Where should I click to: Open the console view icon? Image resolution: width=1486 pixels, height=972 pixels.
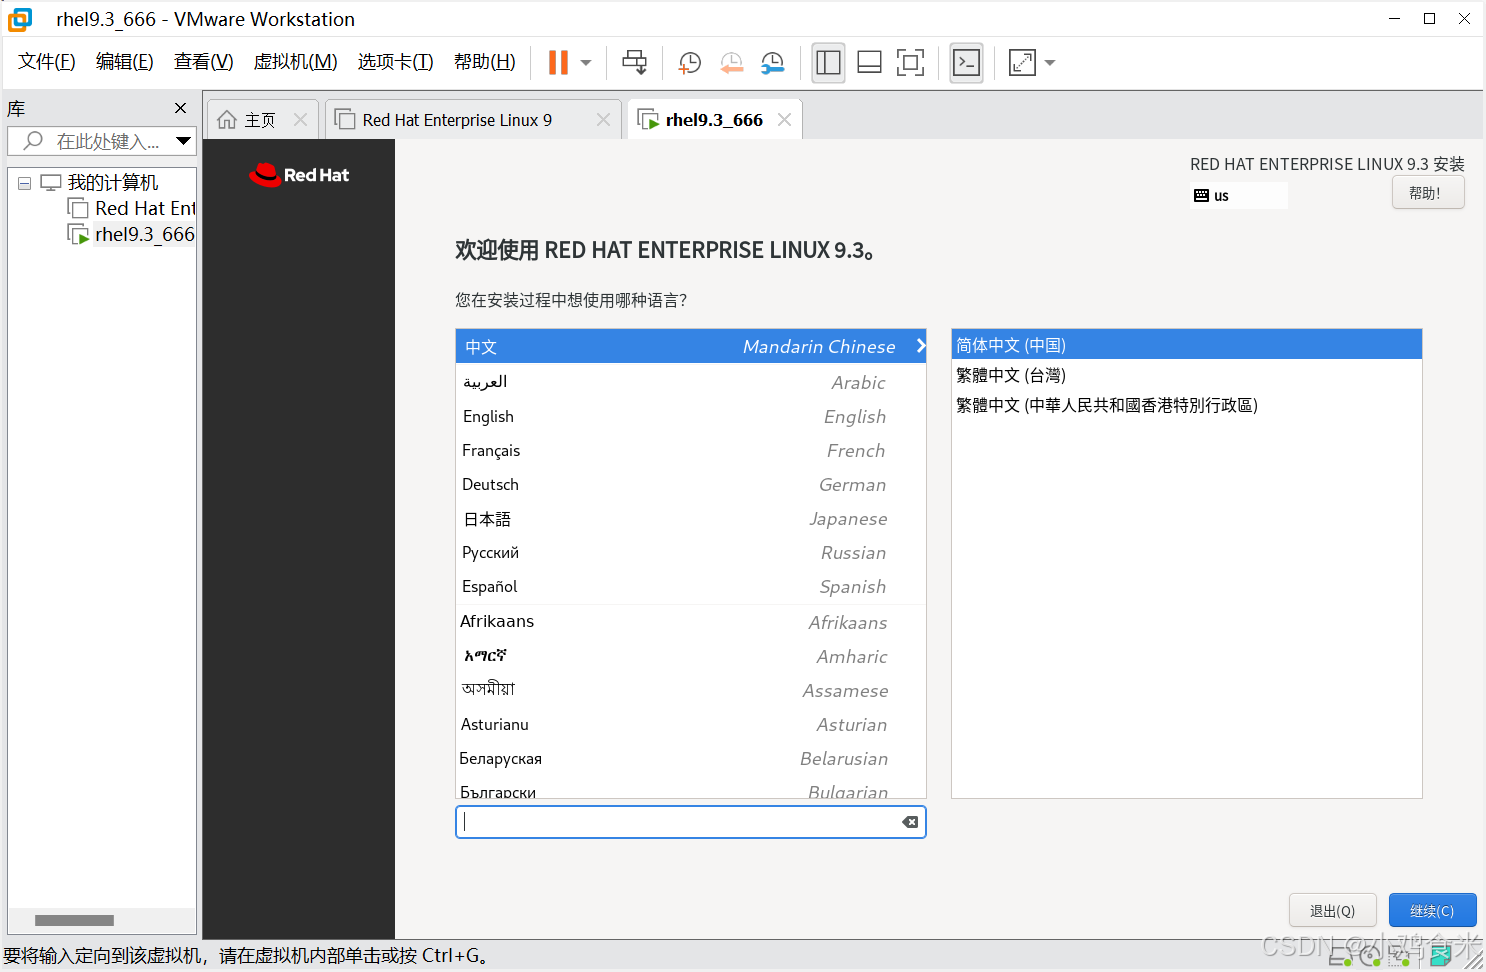(x=966, y=62)
